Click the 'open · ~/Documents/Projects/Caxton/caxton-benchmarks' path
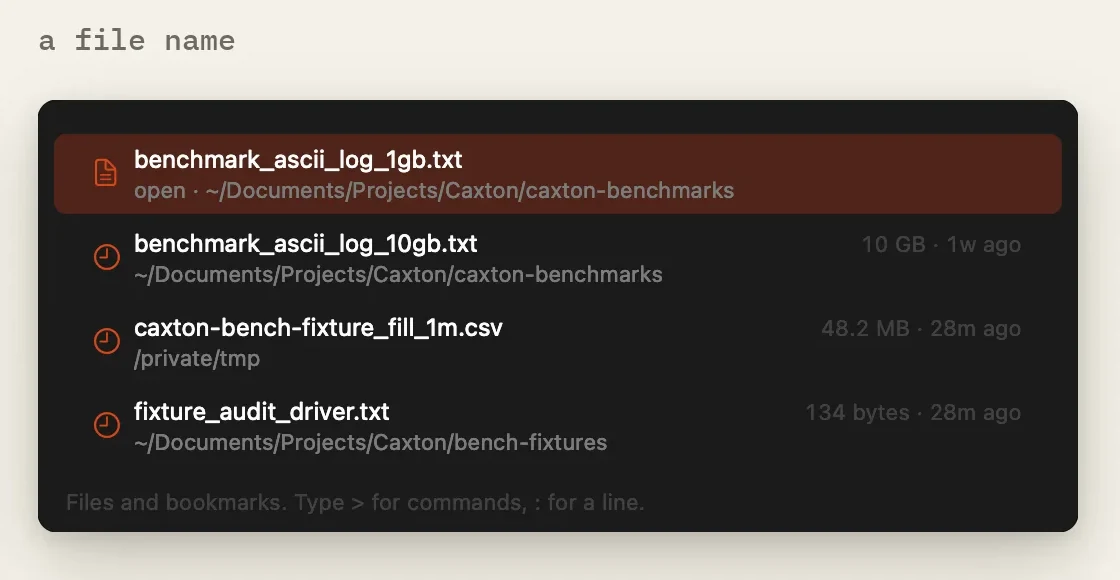This screenshot has width=1120, height=580. coord(434,191)
